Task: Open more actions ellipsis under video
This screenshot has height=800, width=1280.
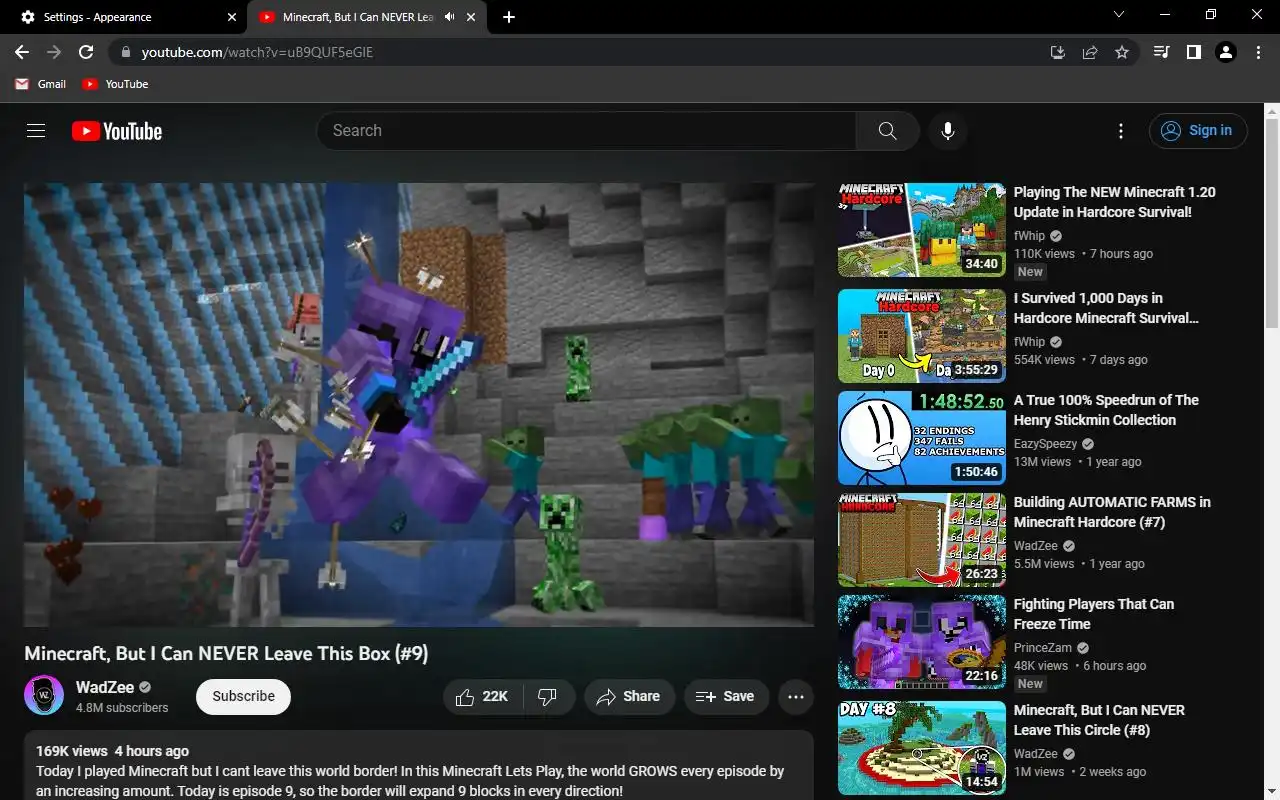Action: [x=796, y=697]
